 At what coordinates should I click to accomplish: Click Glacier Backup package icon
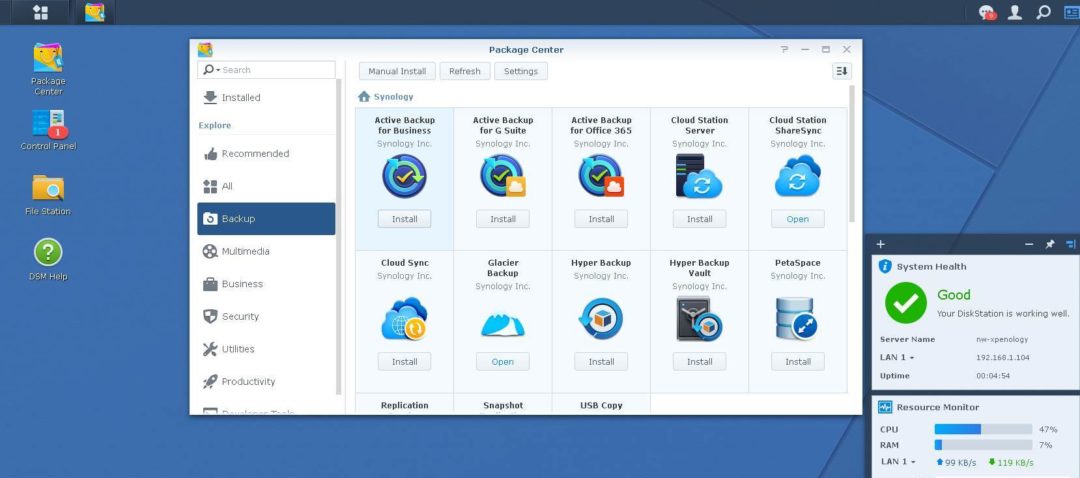click(503, 324)
